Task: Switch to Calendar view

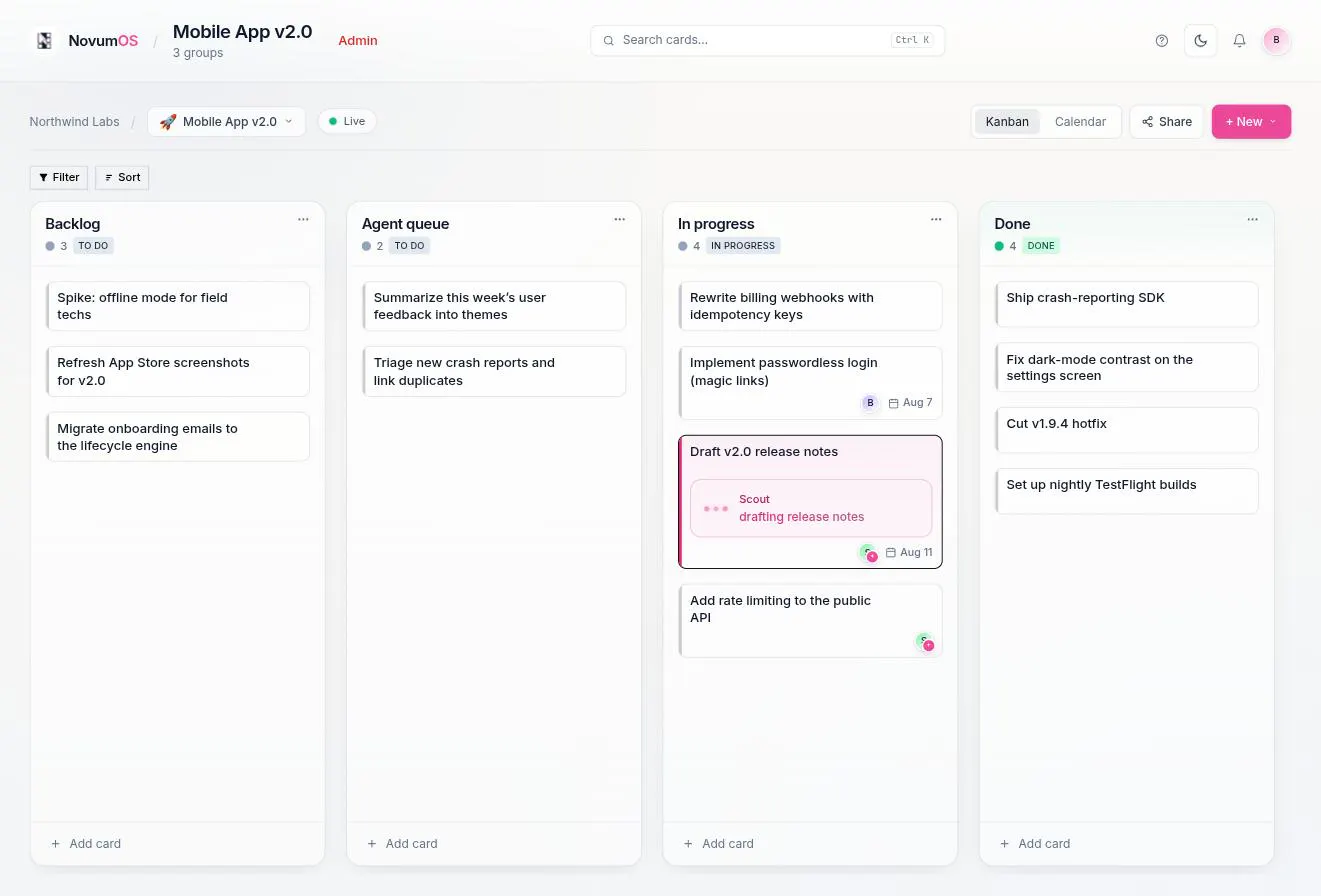Action: point(1080,122)
